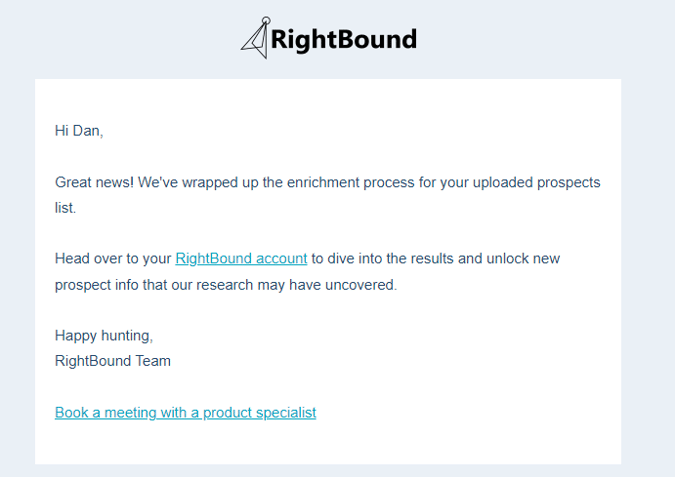Click the 'prospect info that our research' line
Viewport: 675px width, 477px height.
pos(154,285)
